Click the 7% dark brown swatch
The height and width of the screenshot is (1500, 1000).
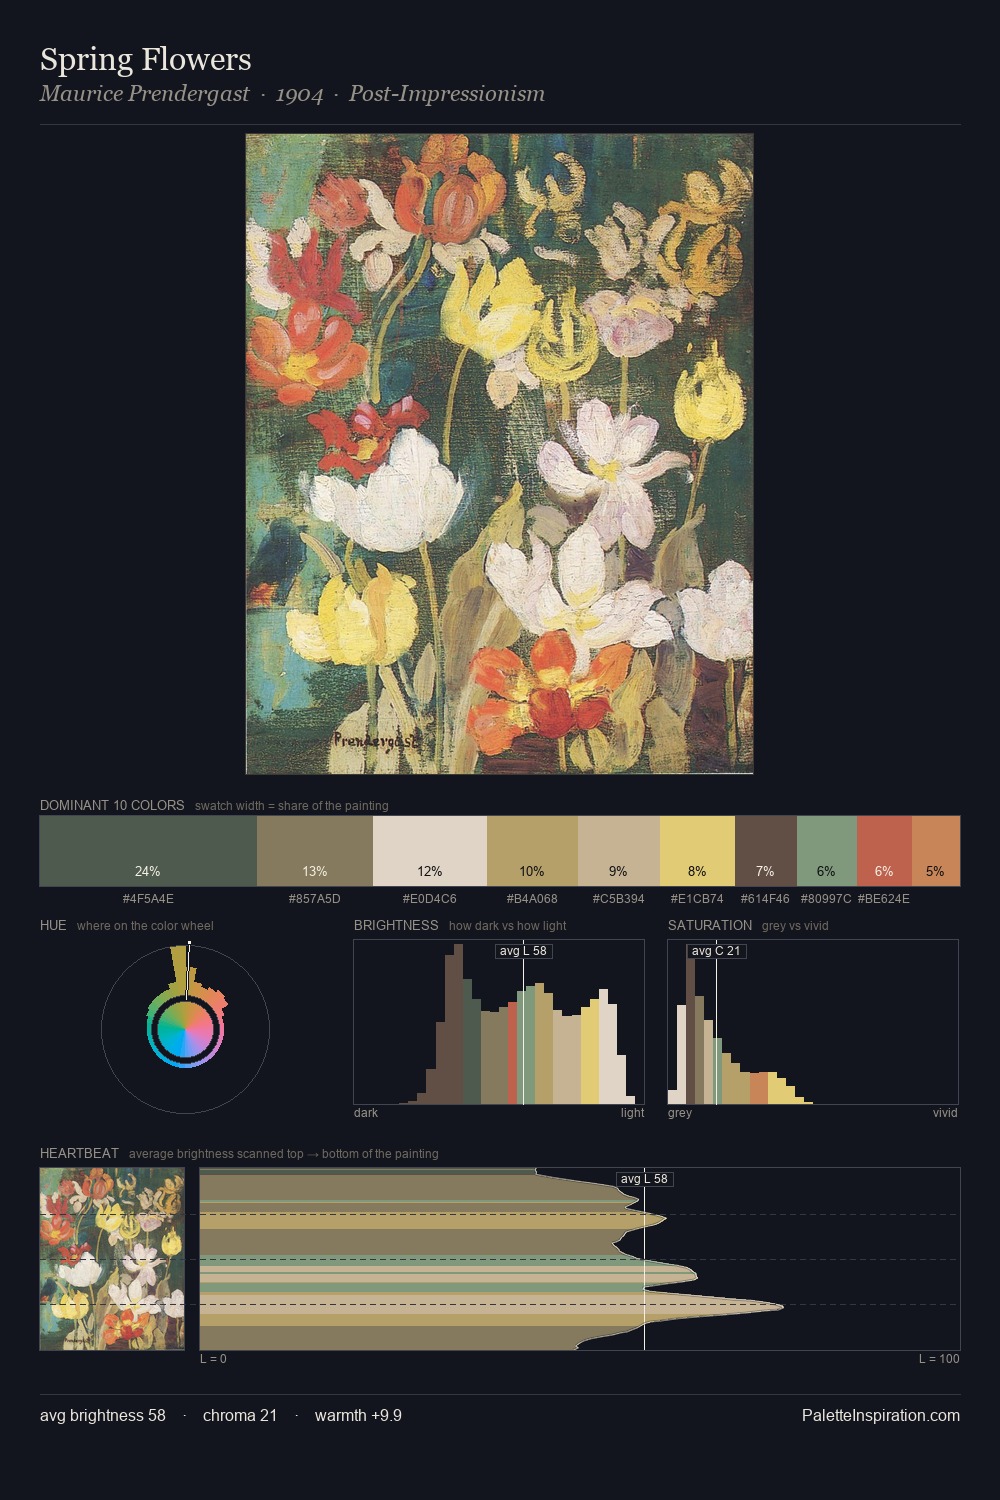pos(766,851)
